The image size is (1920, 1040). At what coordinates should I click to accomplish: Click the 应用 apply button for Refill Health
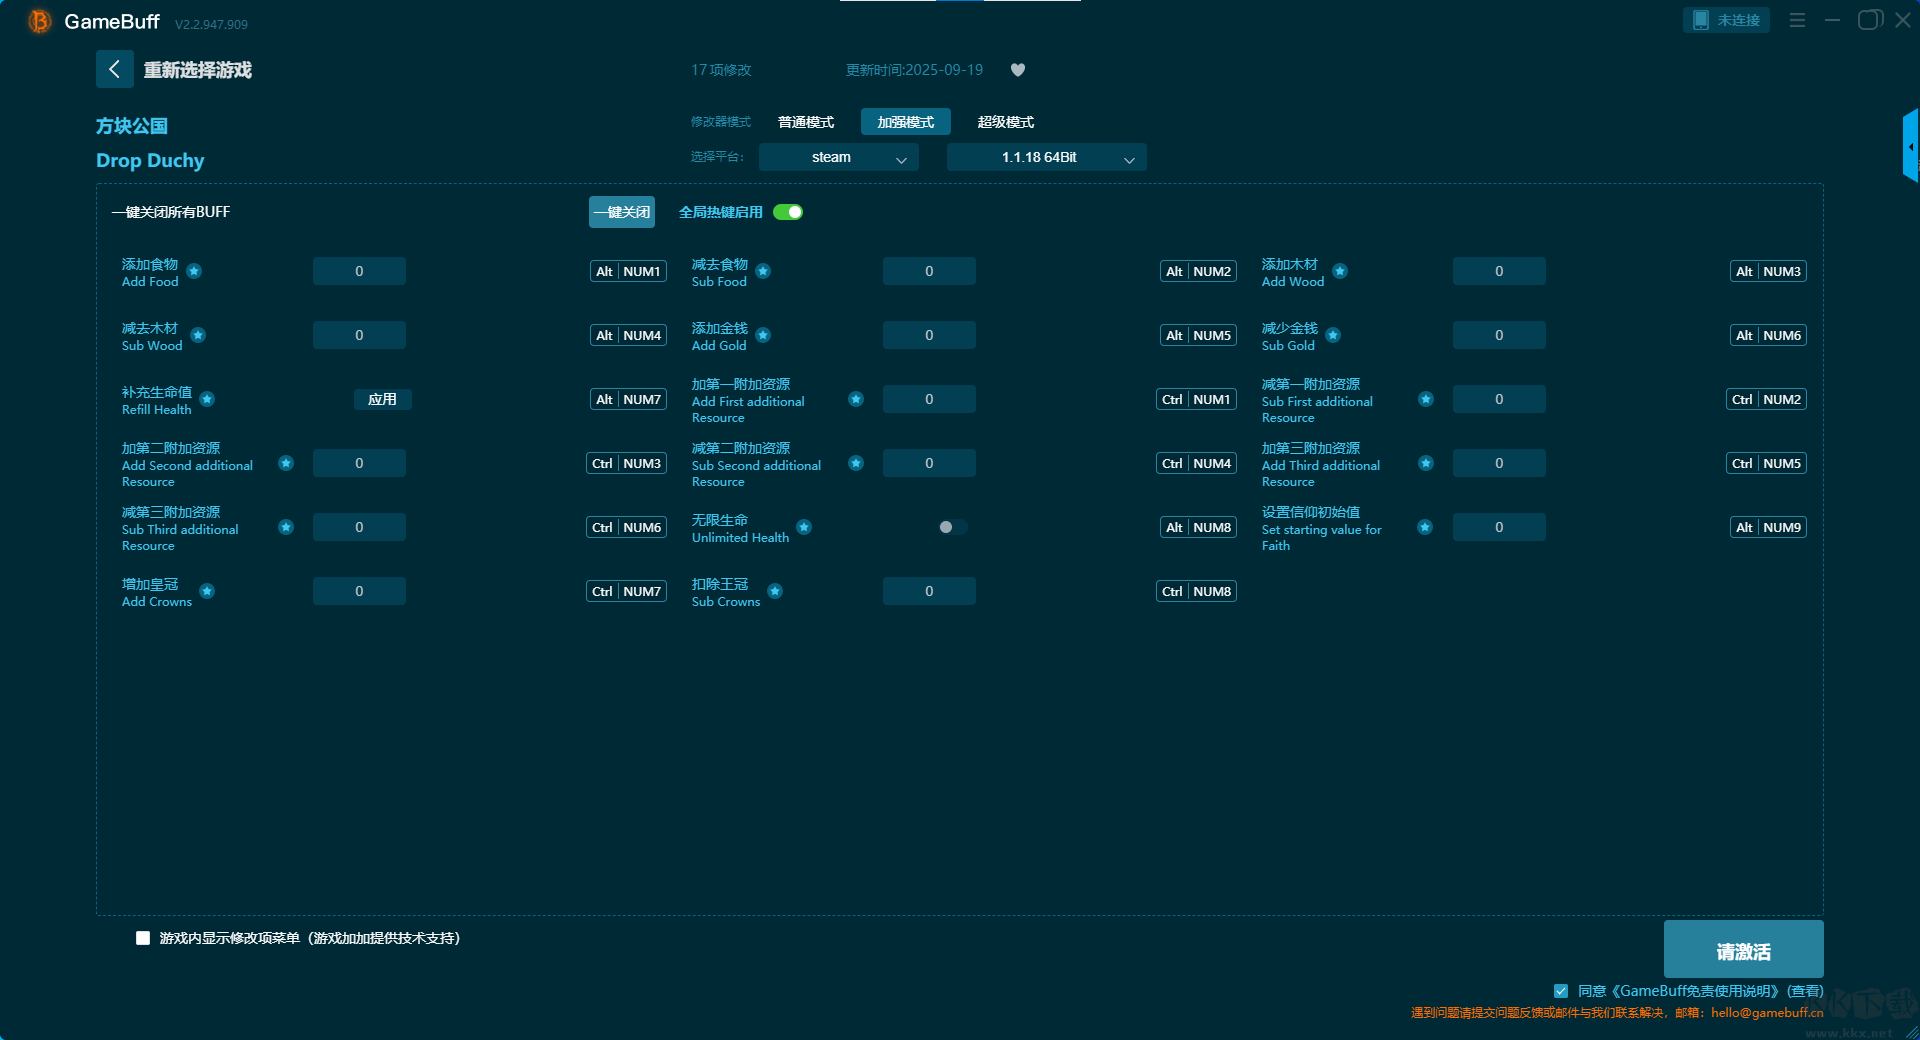[382, 399]
